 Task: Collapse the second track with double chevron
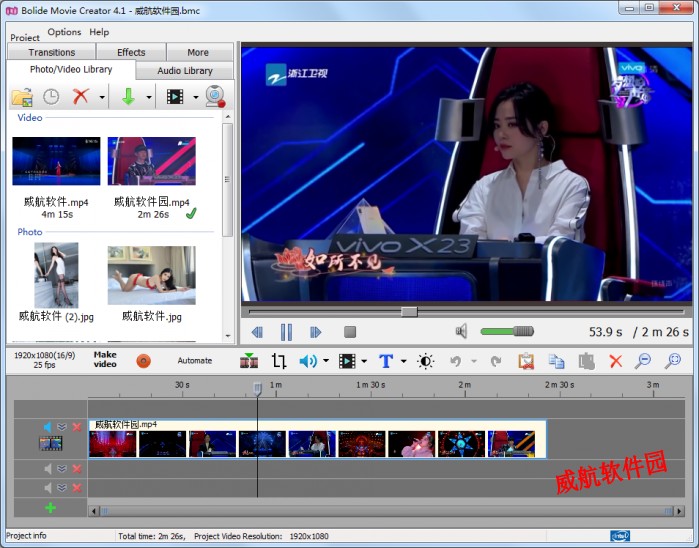(62, 469)
